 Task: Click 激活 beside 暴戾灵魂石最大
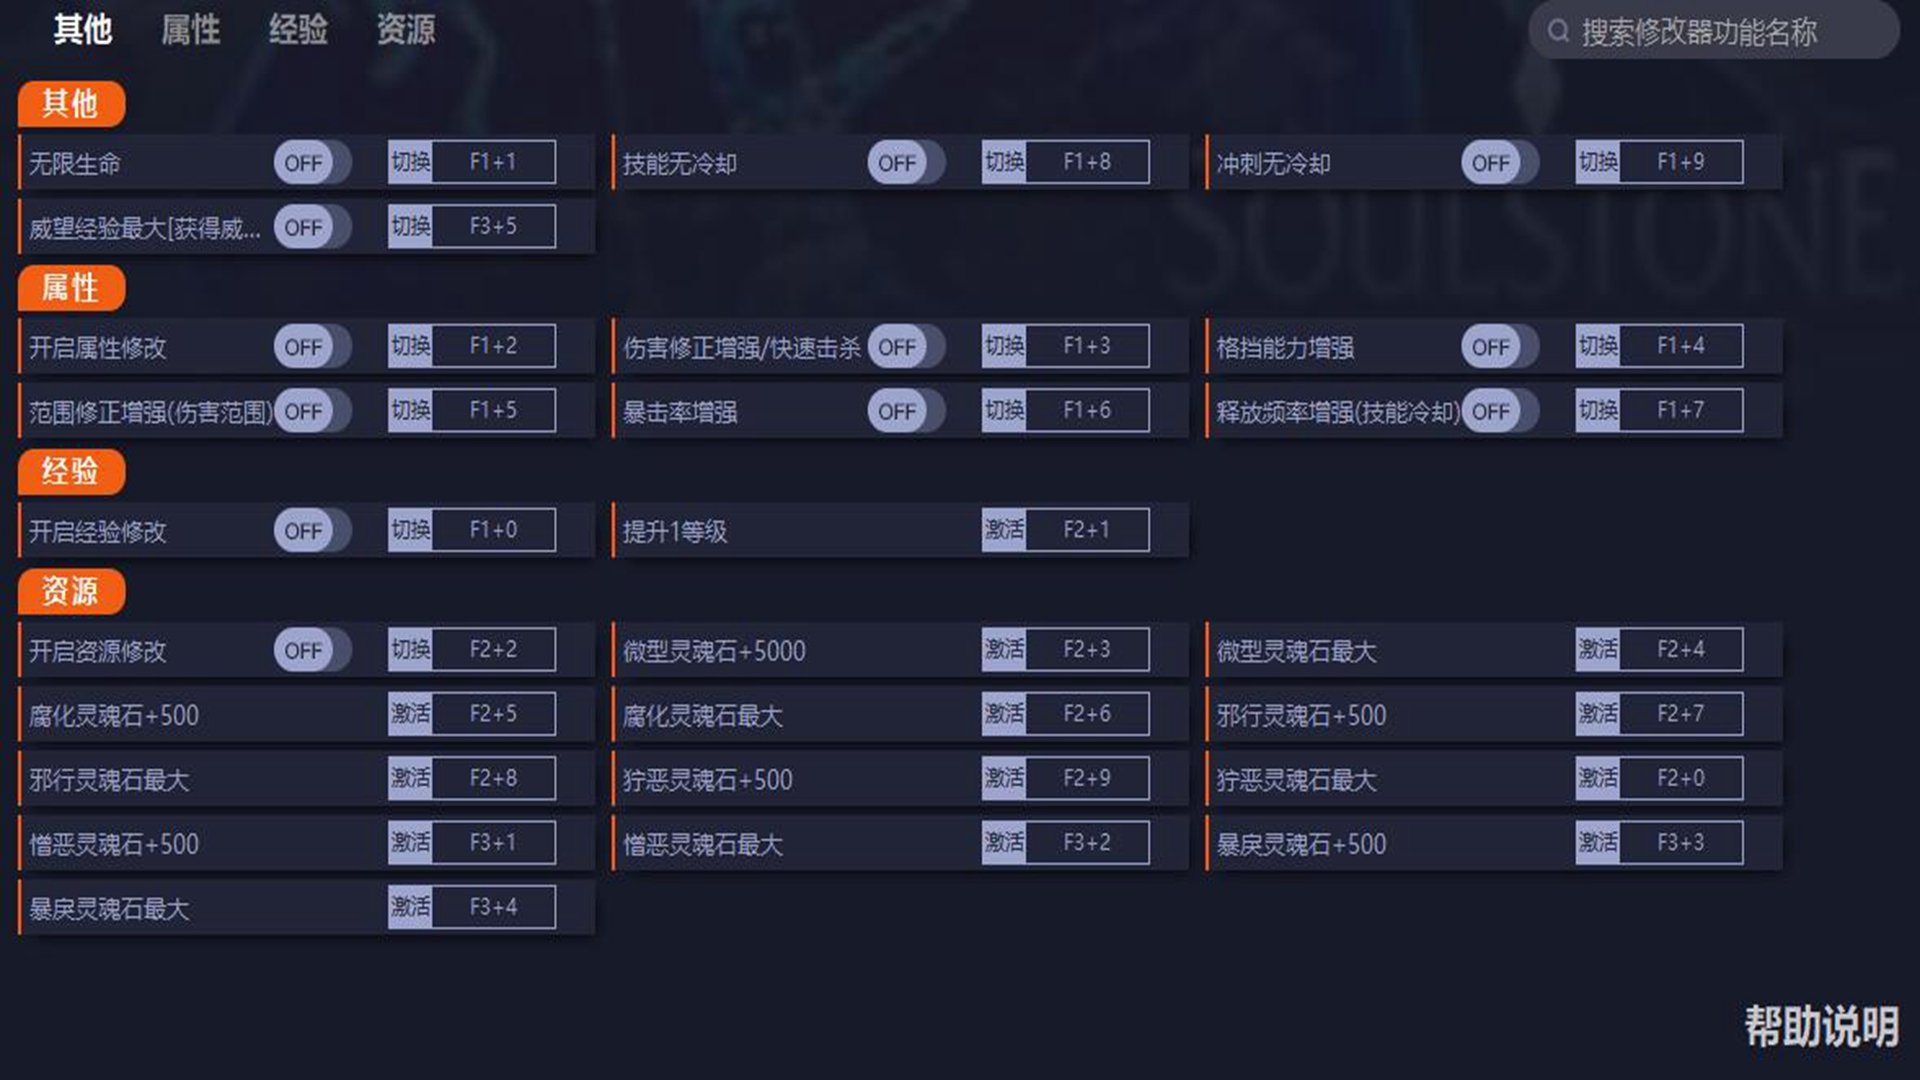tap(410, 907)
